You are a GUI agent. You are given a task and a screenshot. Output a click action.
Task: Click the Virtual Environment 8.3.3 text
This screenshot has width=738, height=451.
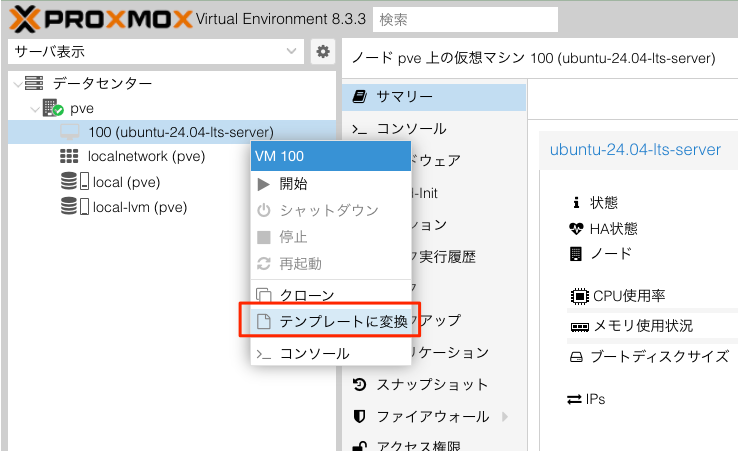(x=281, y=19)
